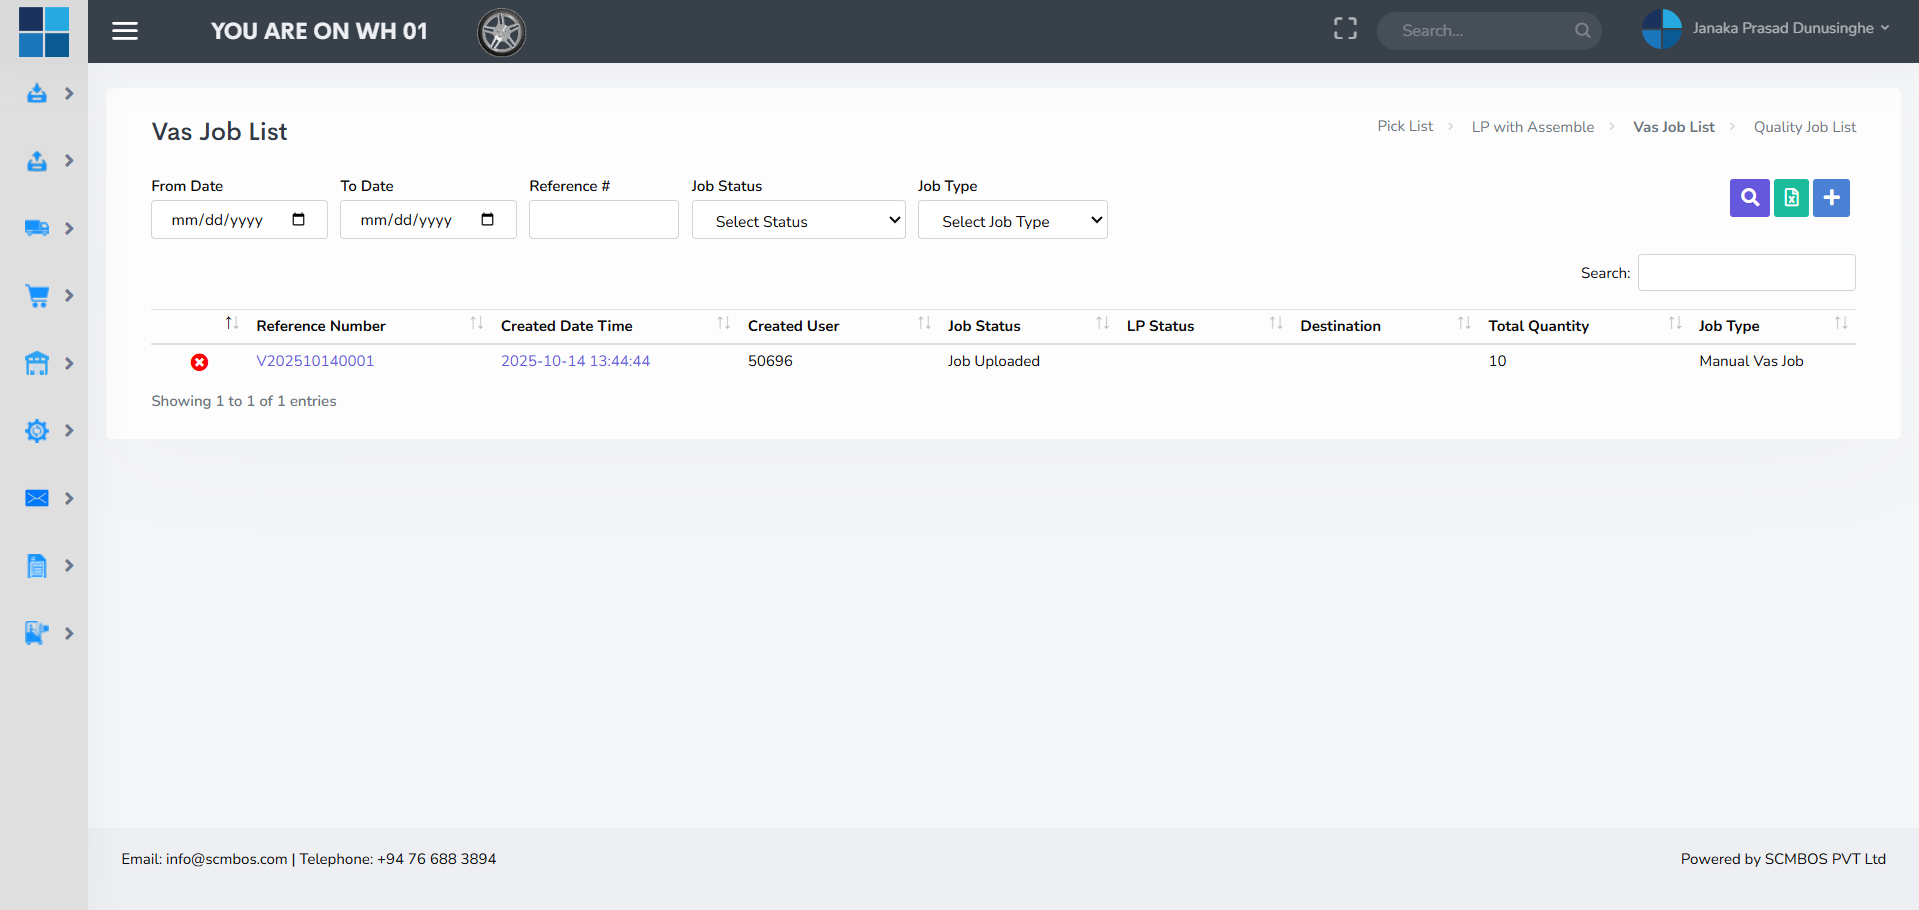Focus the table Search input field
This screenshot has width=1919, height=910.
[x=1746, y=272]
